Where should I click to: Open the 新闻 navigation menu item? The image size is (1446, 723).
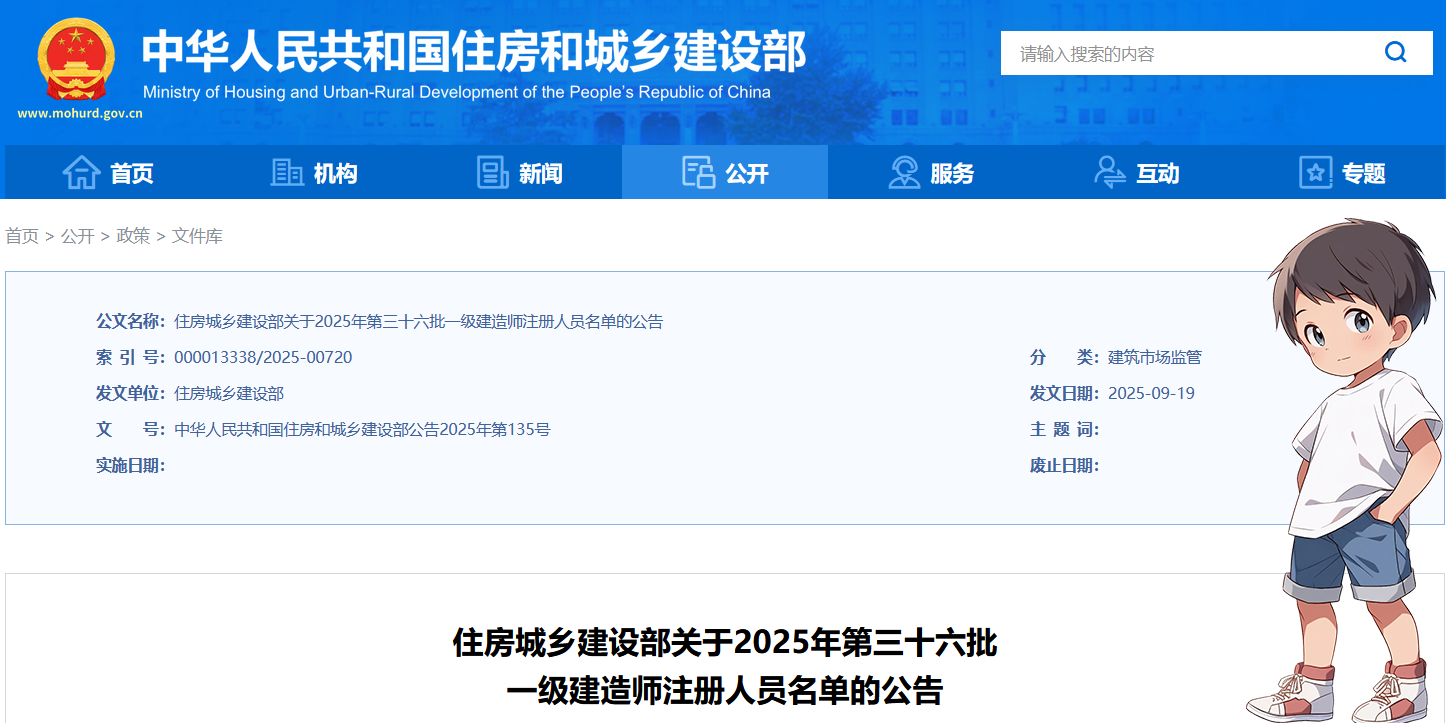(540, 174)
